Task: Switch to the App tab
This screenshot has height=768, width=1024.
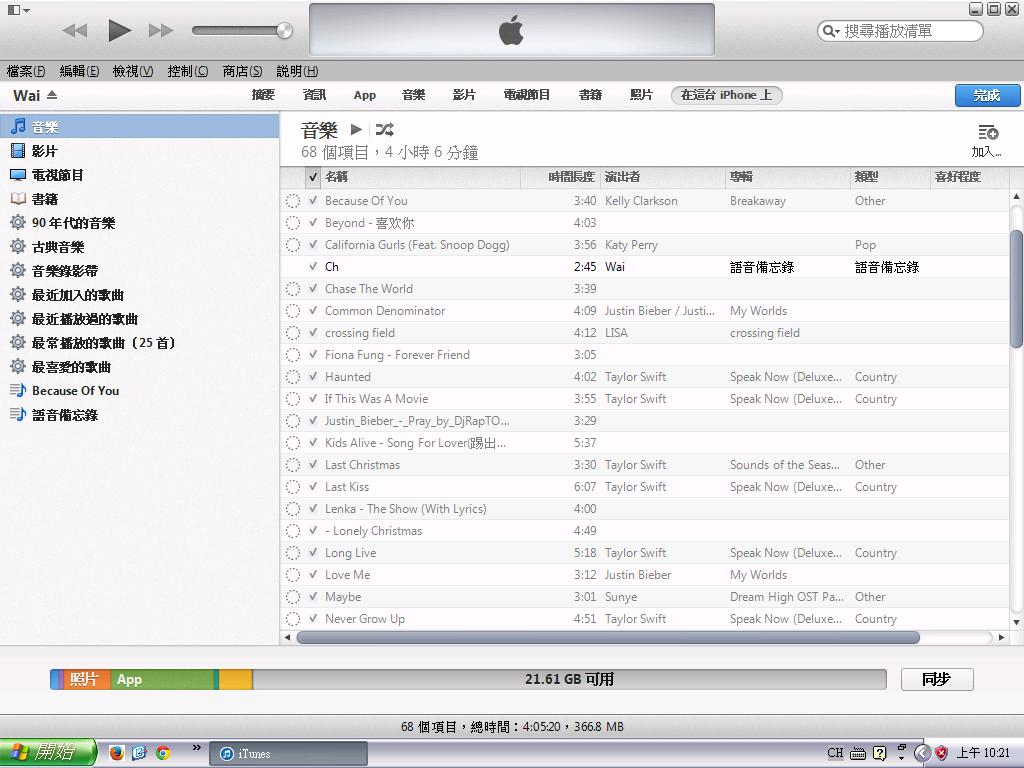Action: tap(364, 95)
